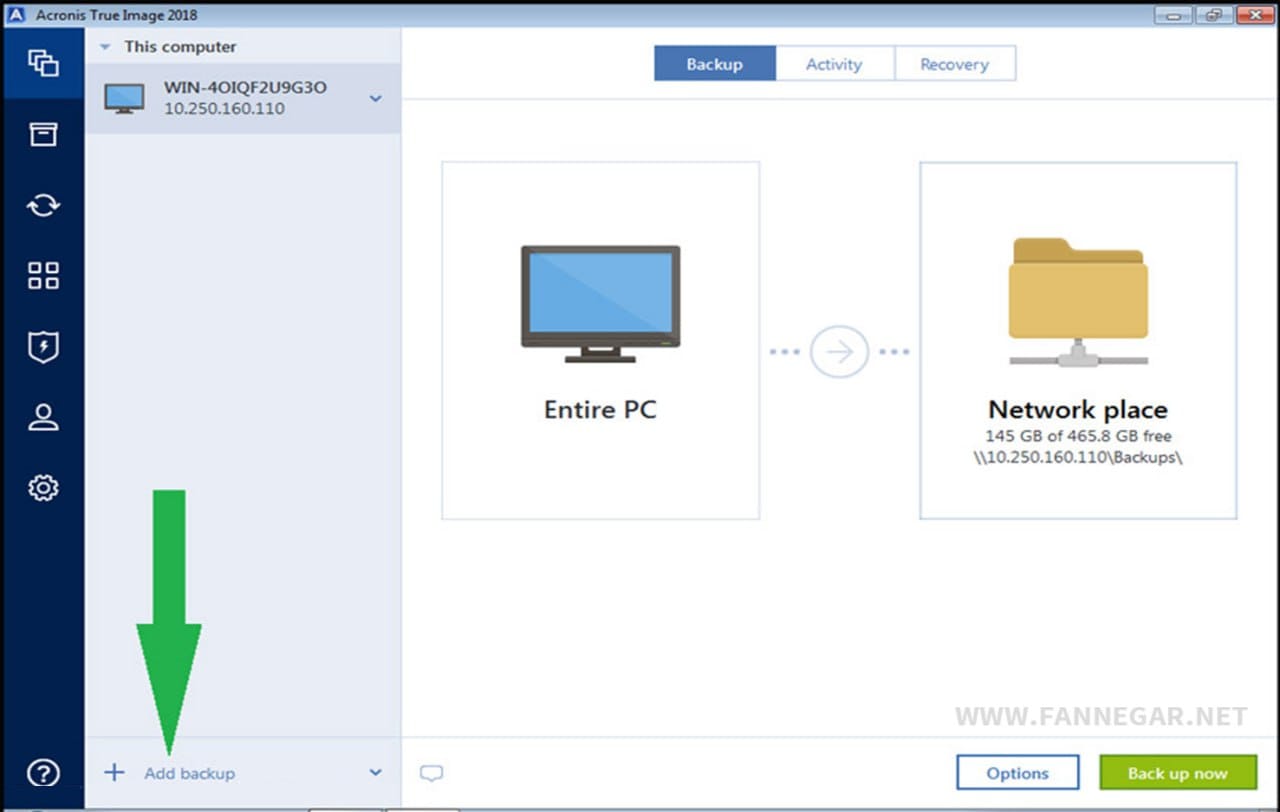Open Active Protection shield icon
Viewport: 1280px width, 812px height.
[x=43, y=347]
